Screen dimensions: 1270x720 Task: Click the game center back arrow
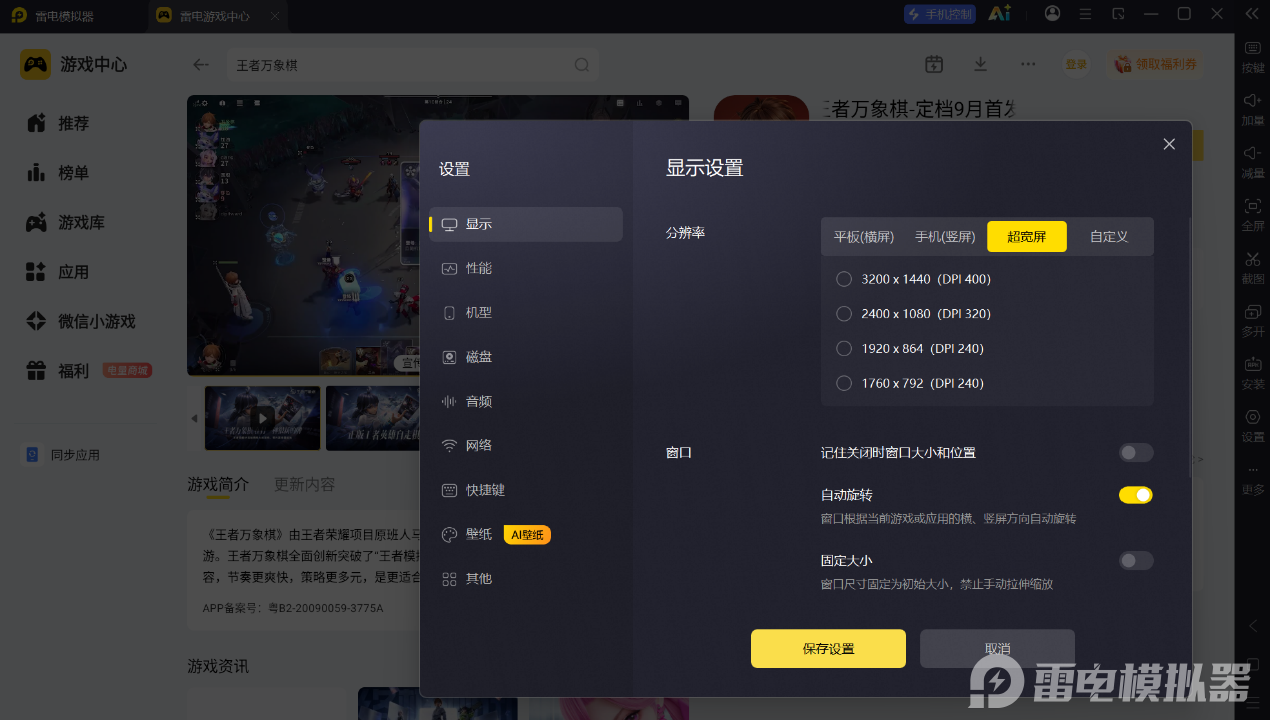click(x=201, y=64)
